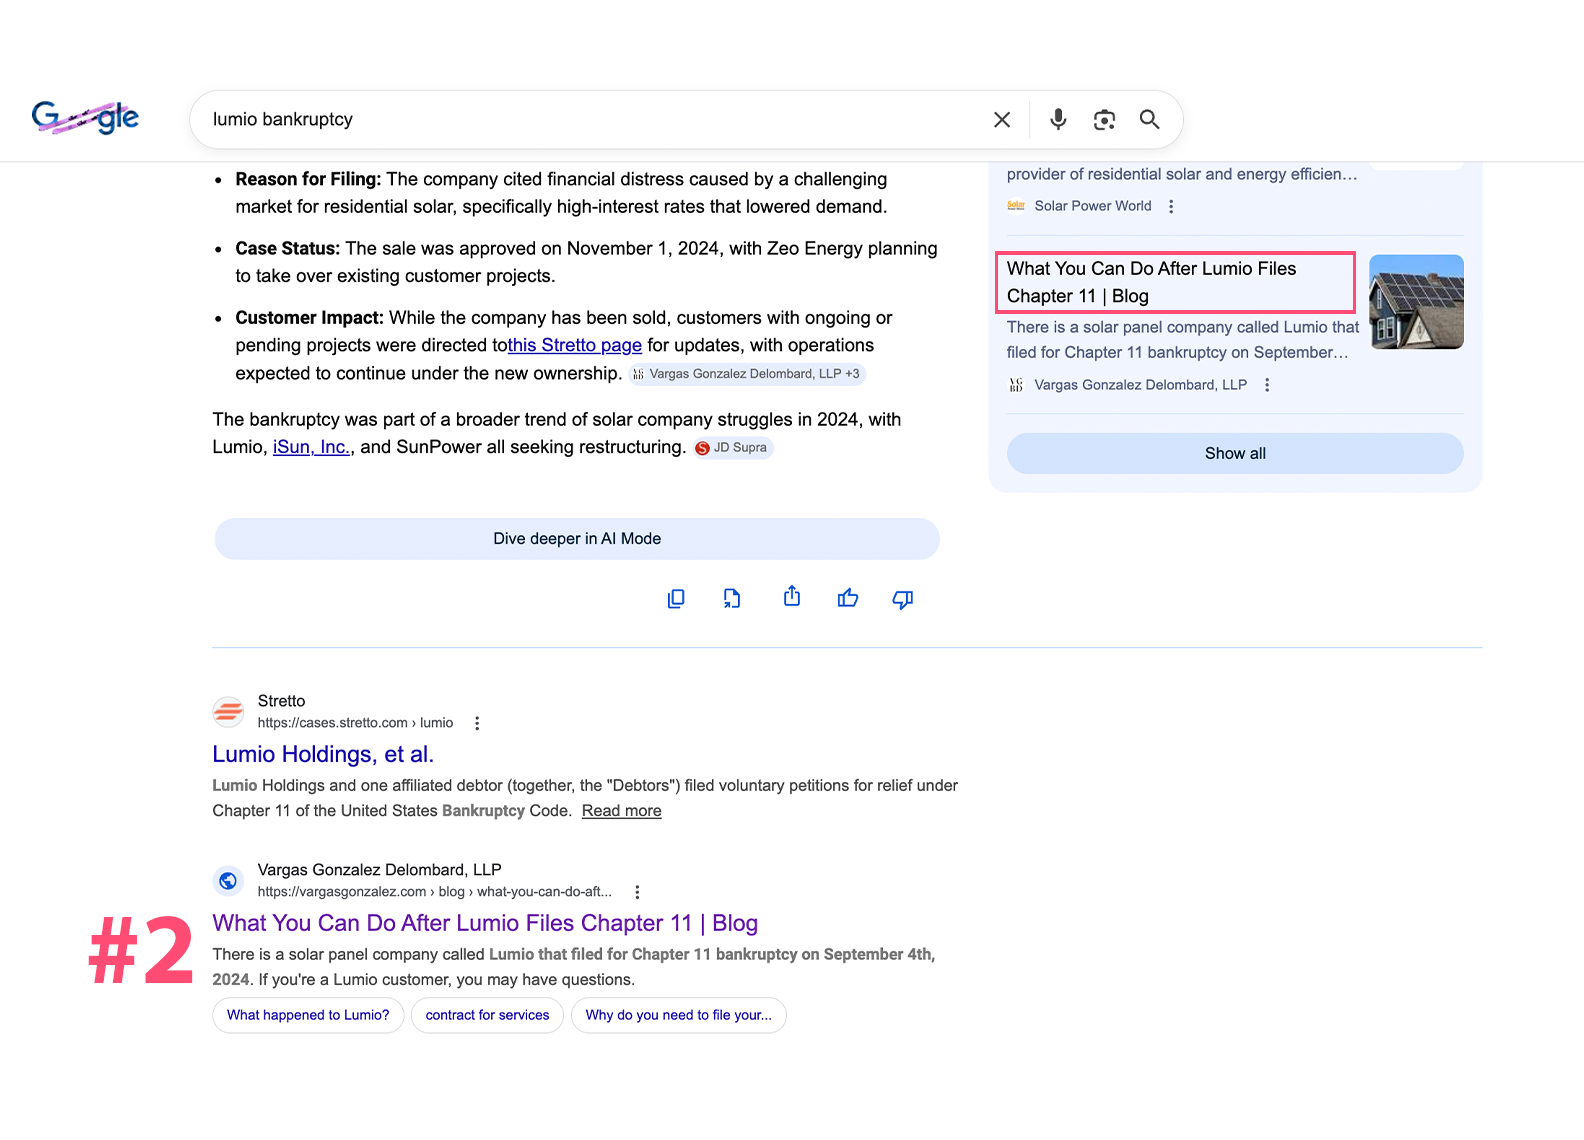Screen dimensions: 1584x1140
Task: Follow the 'this Stretto page' link
Action: [575, 345]
